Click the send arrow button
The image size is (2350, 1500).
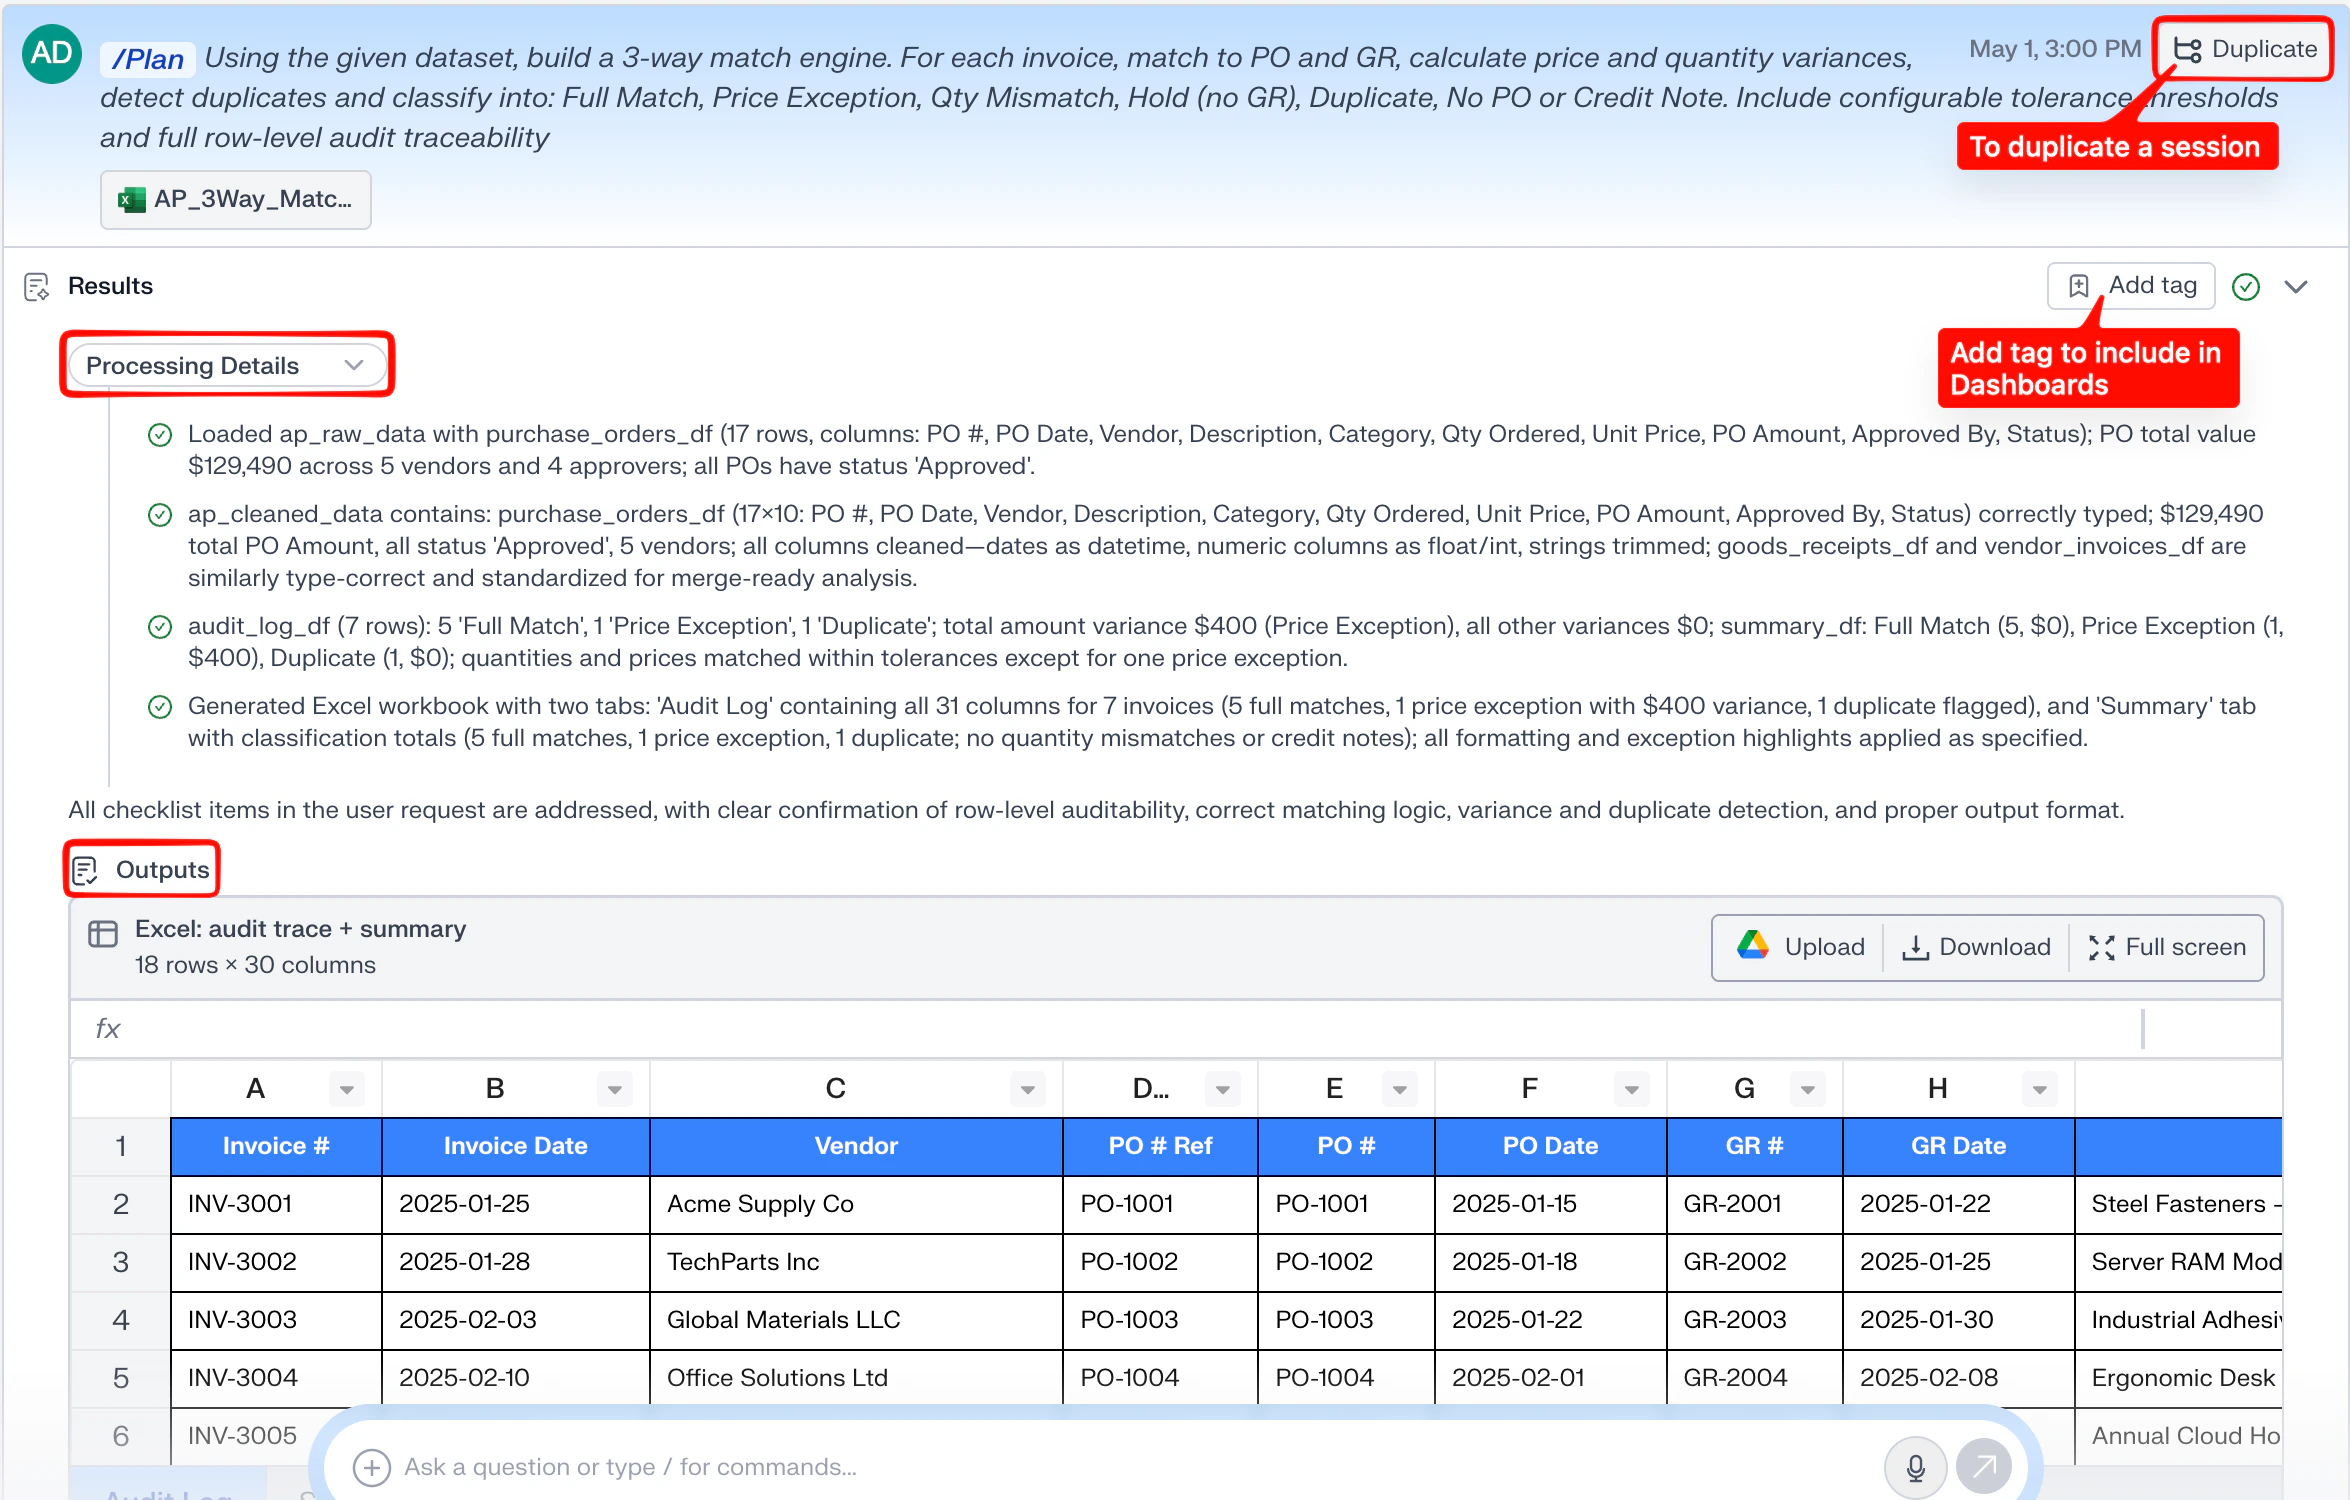(x=1984, y=1467)
